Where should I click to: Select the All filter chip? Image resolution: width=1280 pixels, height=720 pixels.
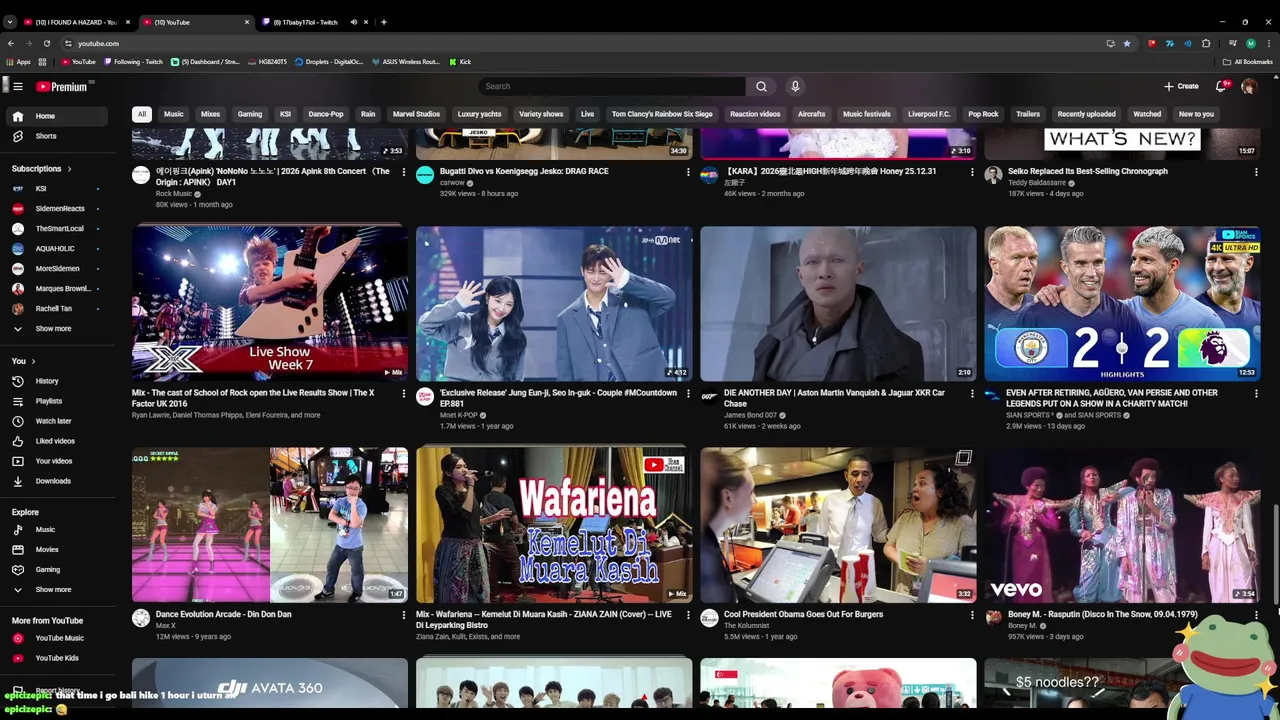pos(142,114)
